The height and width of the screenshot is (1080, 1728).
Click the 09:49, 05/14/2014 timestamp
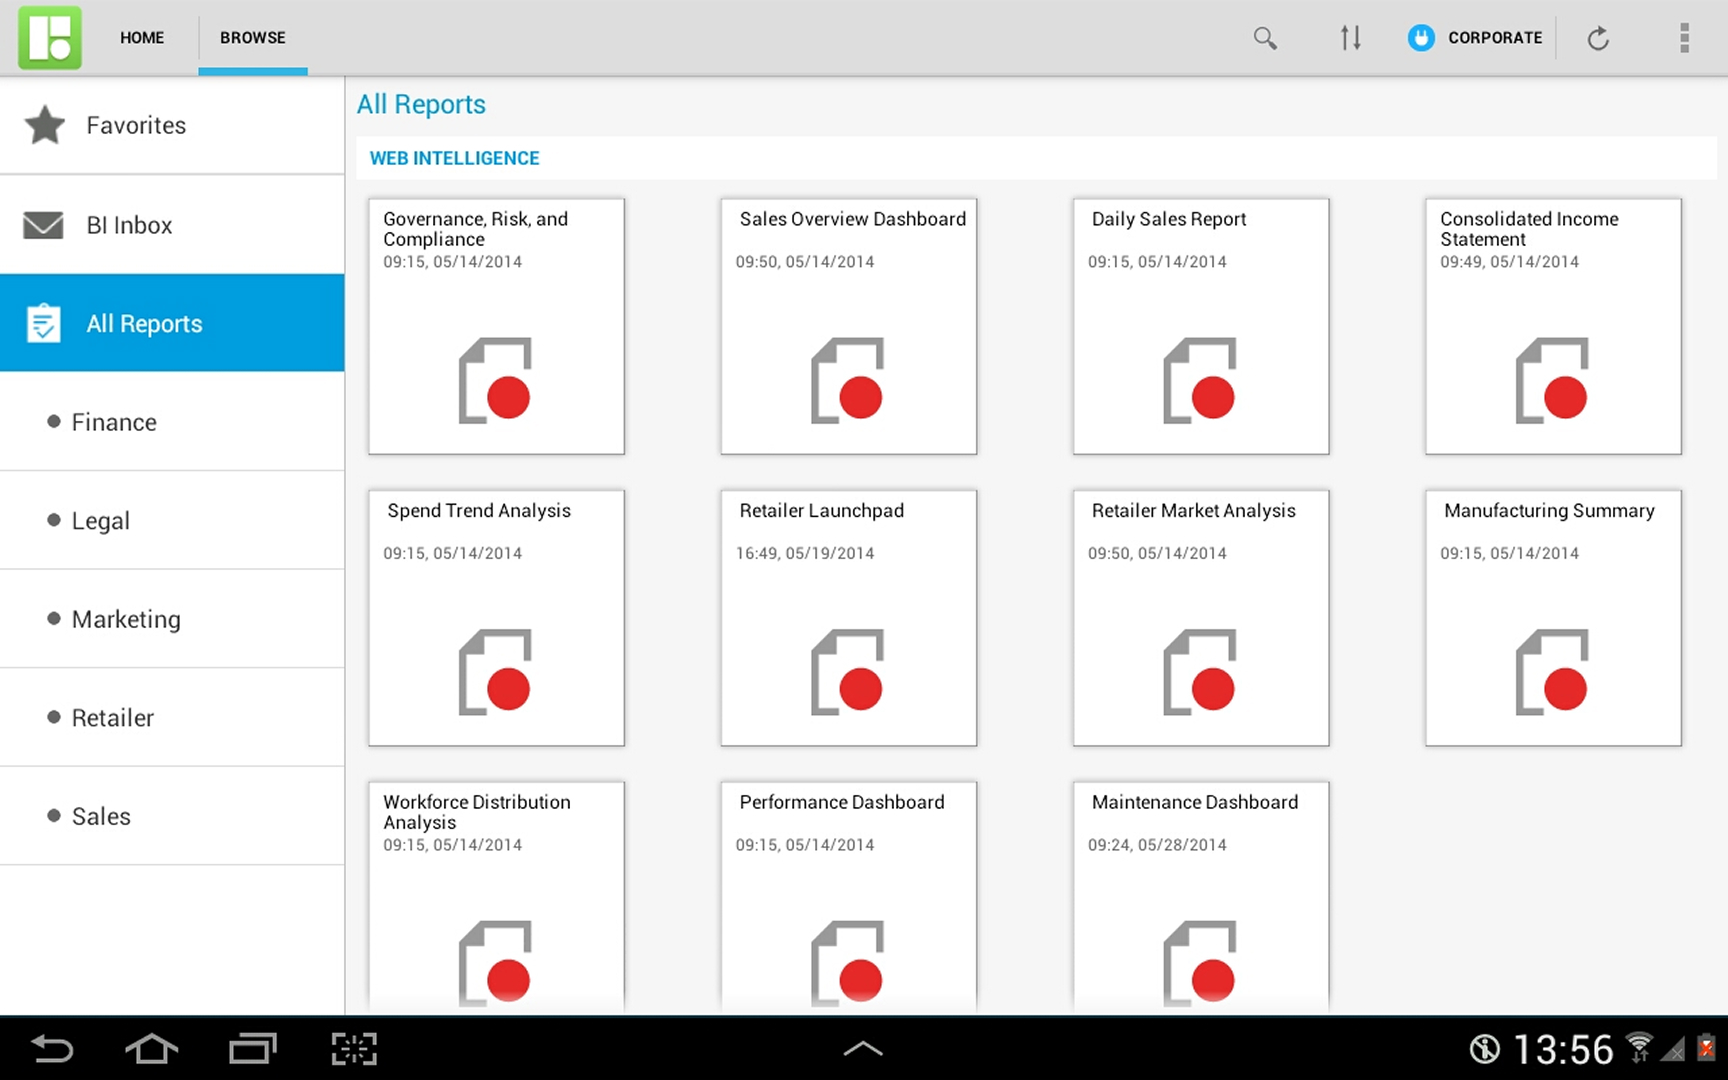pyautogui.click(x=1509, y=261)
